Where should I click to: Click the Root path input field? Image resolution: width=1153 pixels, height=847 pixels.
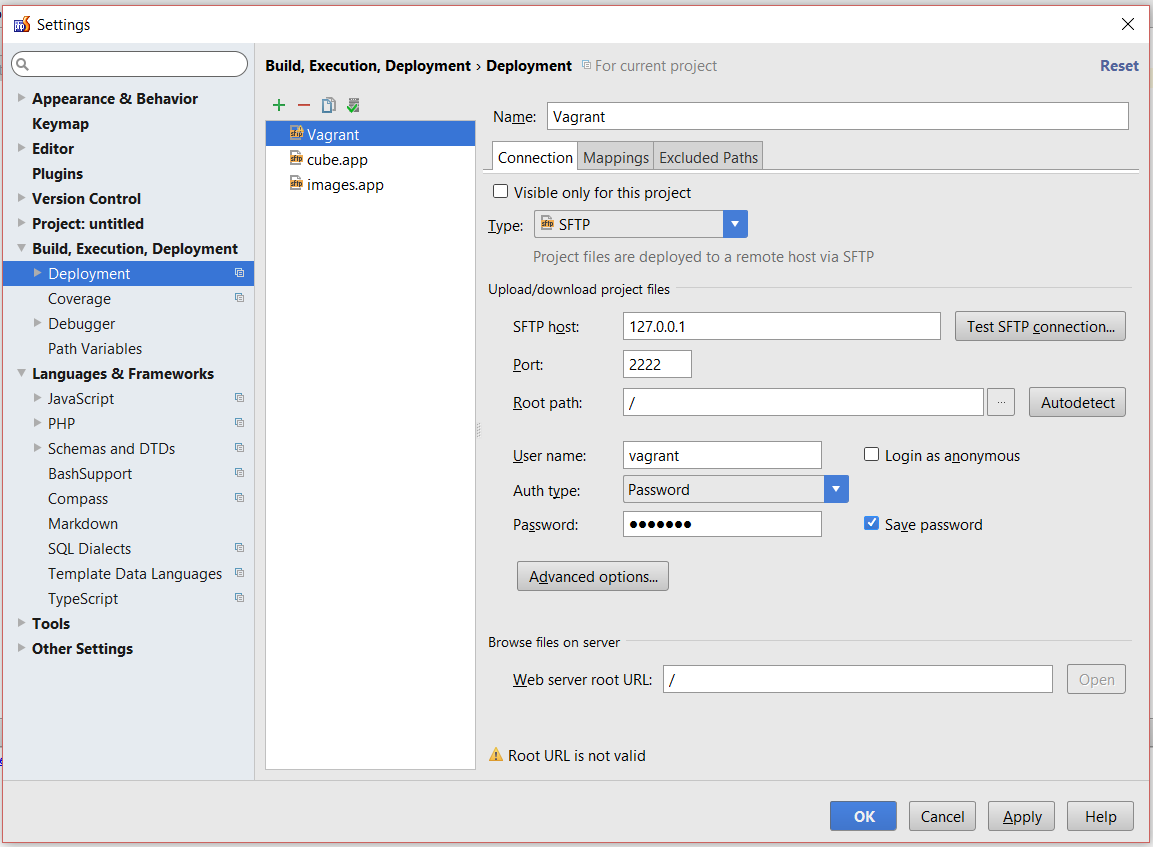(x=803, y=402)
